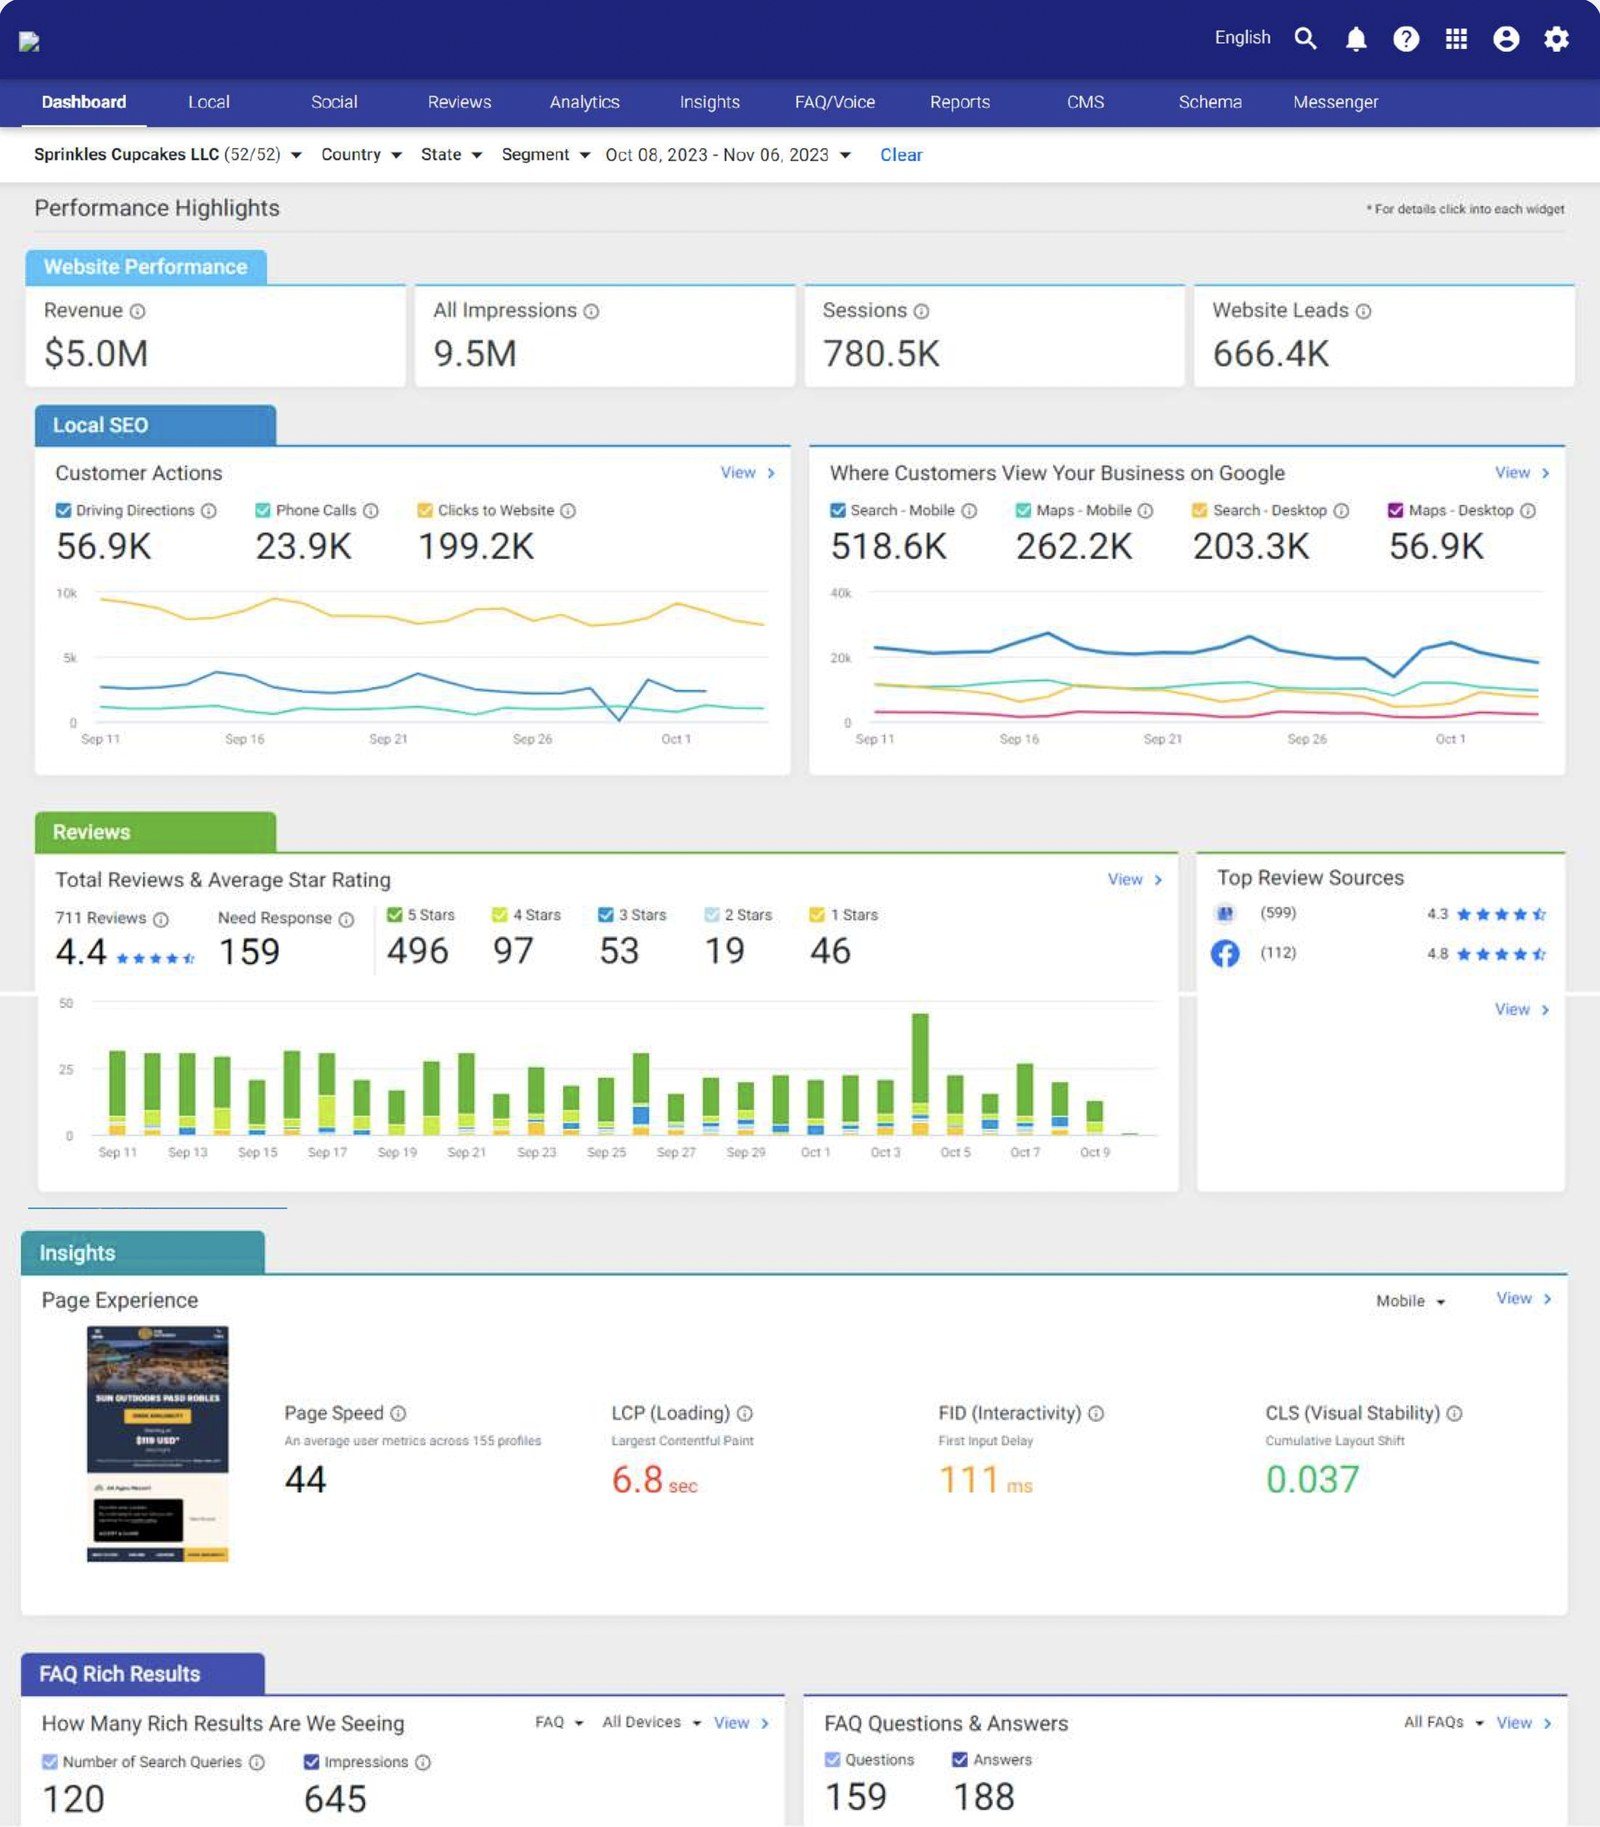The height and width of the screenshot is (1827, 1600).
Task: Toggle the Answers checkbox
Action: [960, 1759]
